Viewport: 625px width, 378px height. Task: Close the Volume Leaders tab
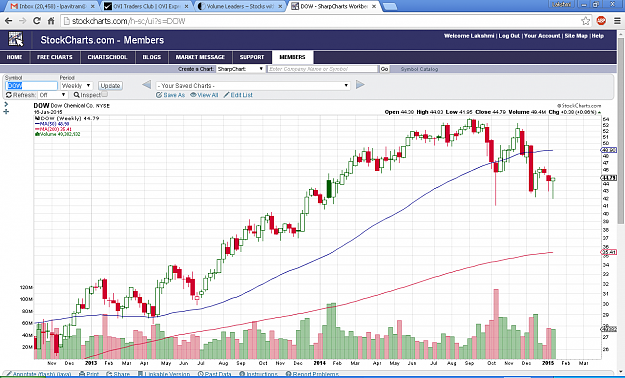pos(280,6)
